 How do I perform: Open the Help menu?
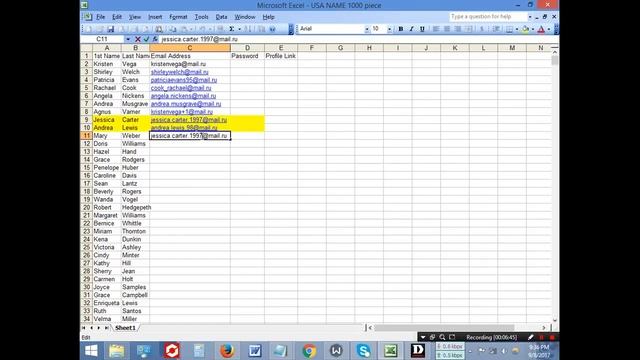coord(268,17)
